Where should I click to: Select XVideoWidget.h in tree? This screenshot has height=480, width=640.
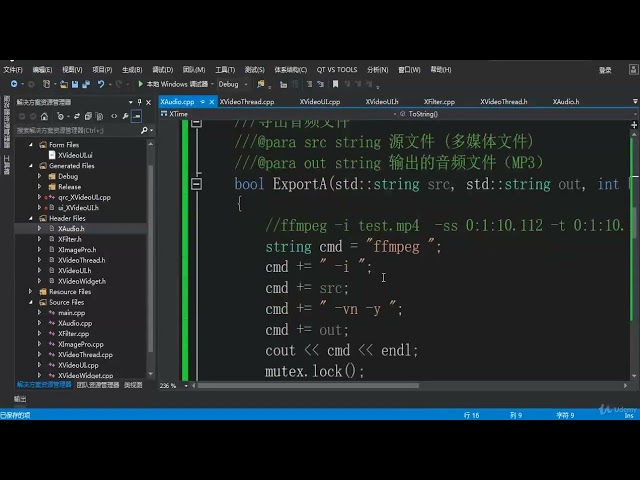[x=82, y=281]
